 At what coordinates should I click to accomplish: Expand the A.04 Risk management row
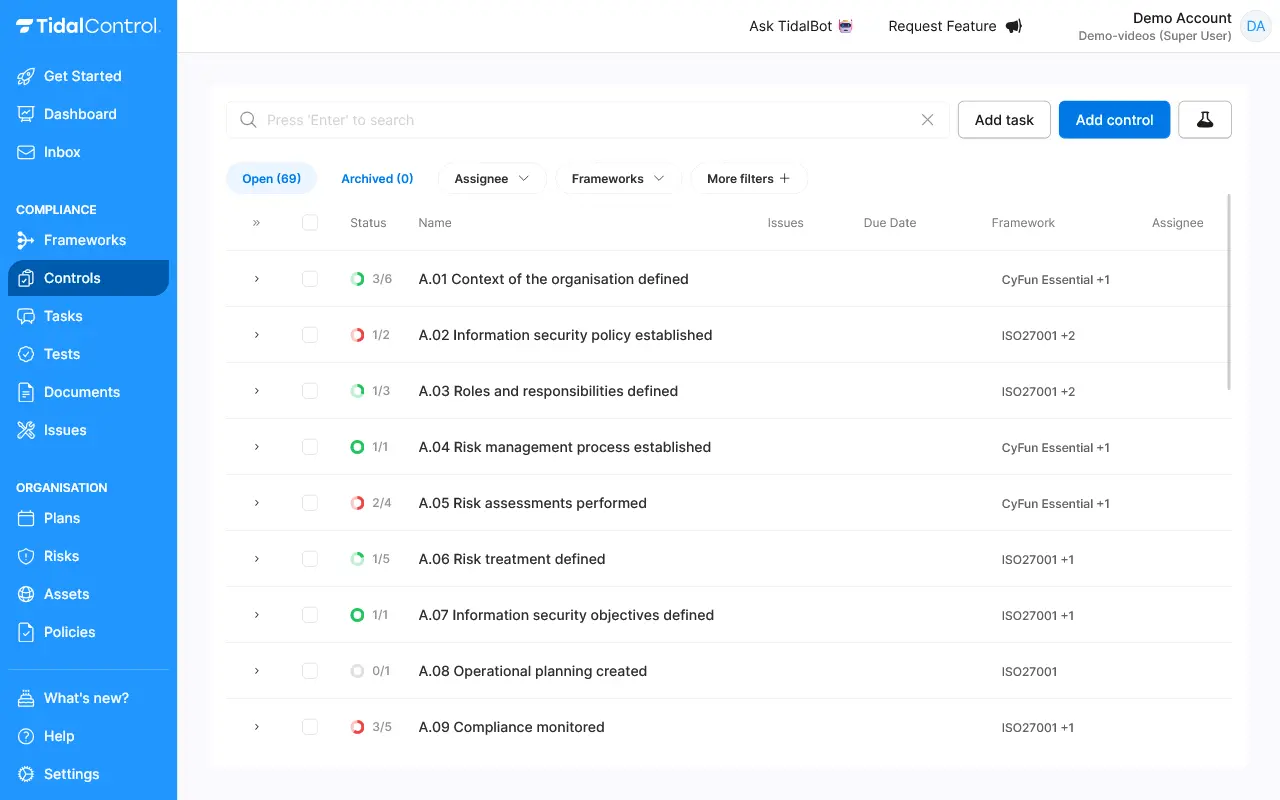coord(256,447)
